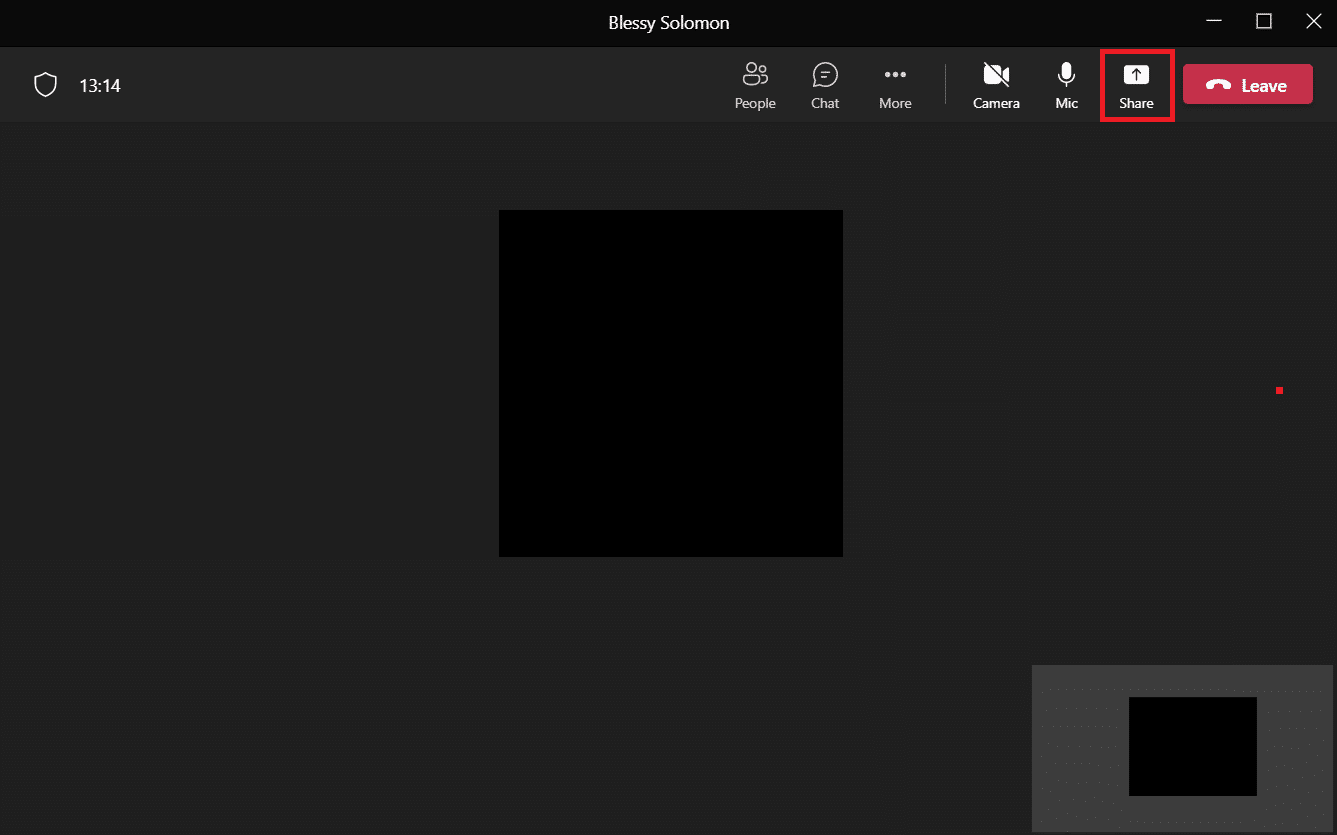Close the Teams call window
Viewport: 1337px width, 835px height.
click(1313, 21)
